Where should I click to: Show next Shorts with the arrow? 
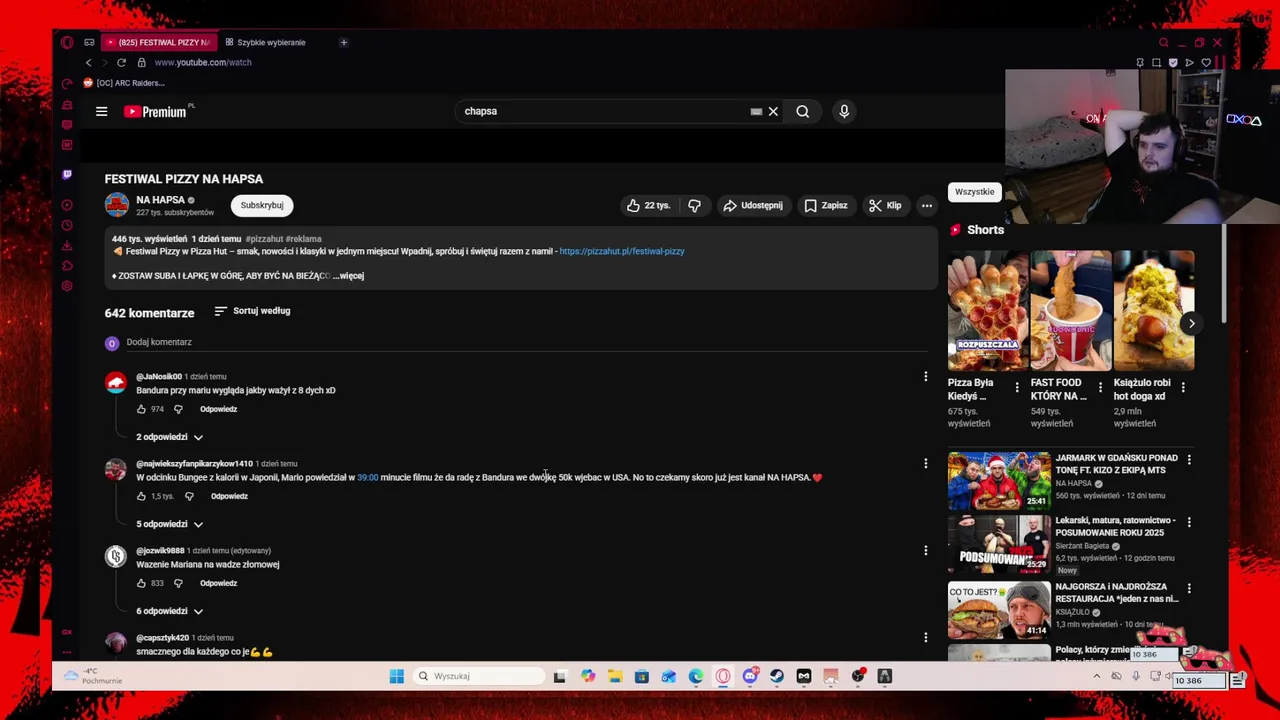(x=1191, y=323)
